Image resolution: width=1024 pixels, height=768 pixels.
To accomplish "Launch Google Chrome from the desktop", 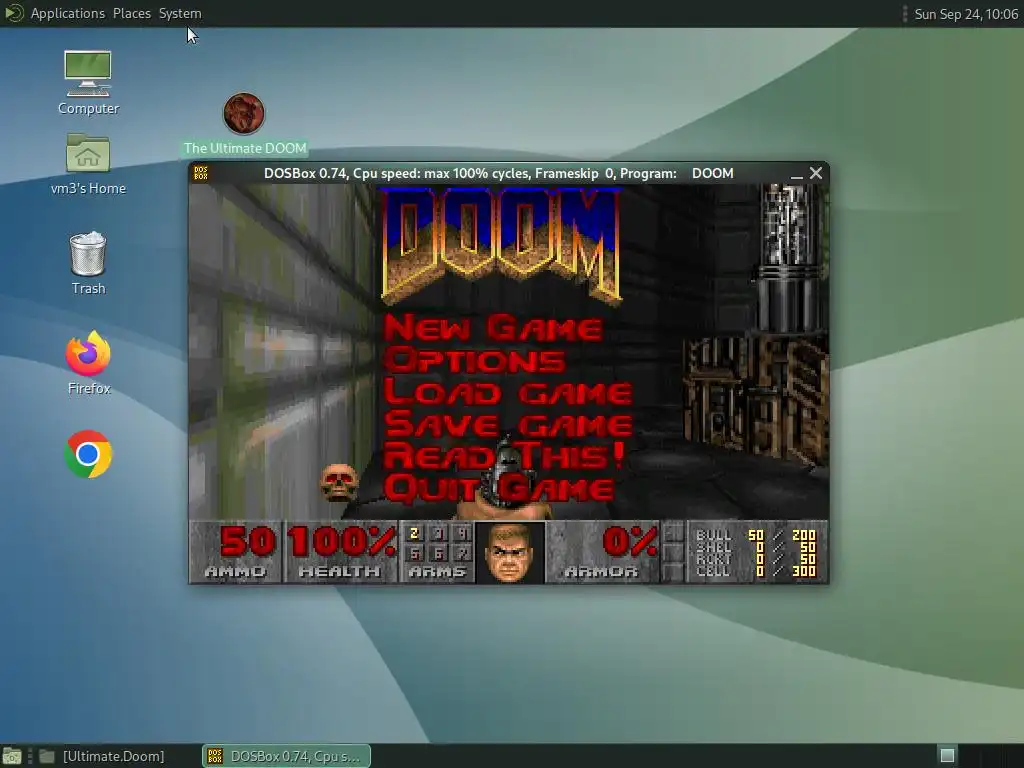I will [x=88, y=454].
